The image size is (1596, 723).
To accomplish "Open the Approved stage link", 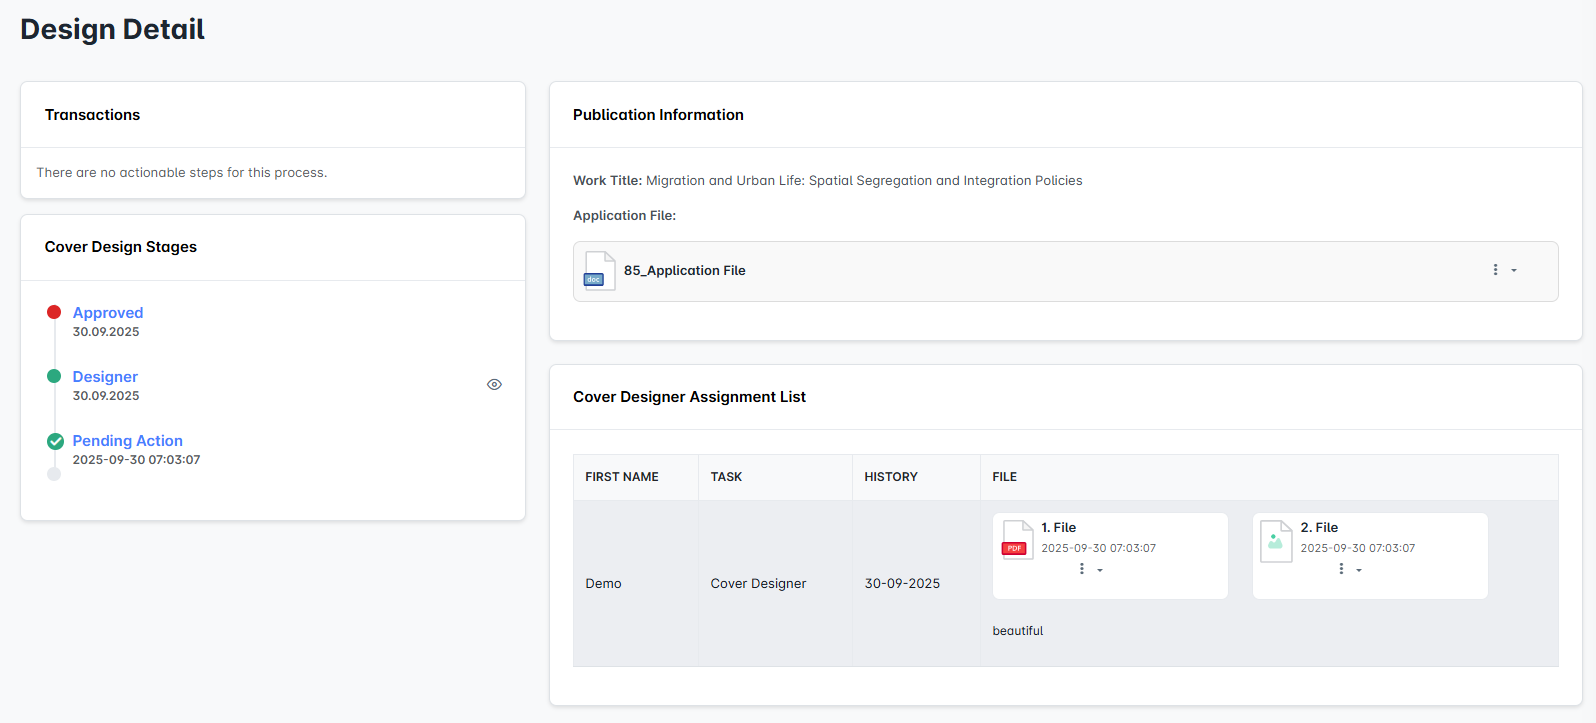I will tap(108, 313).
